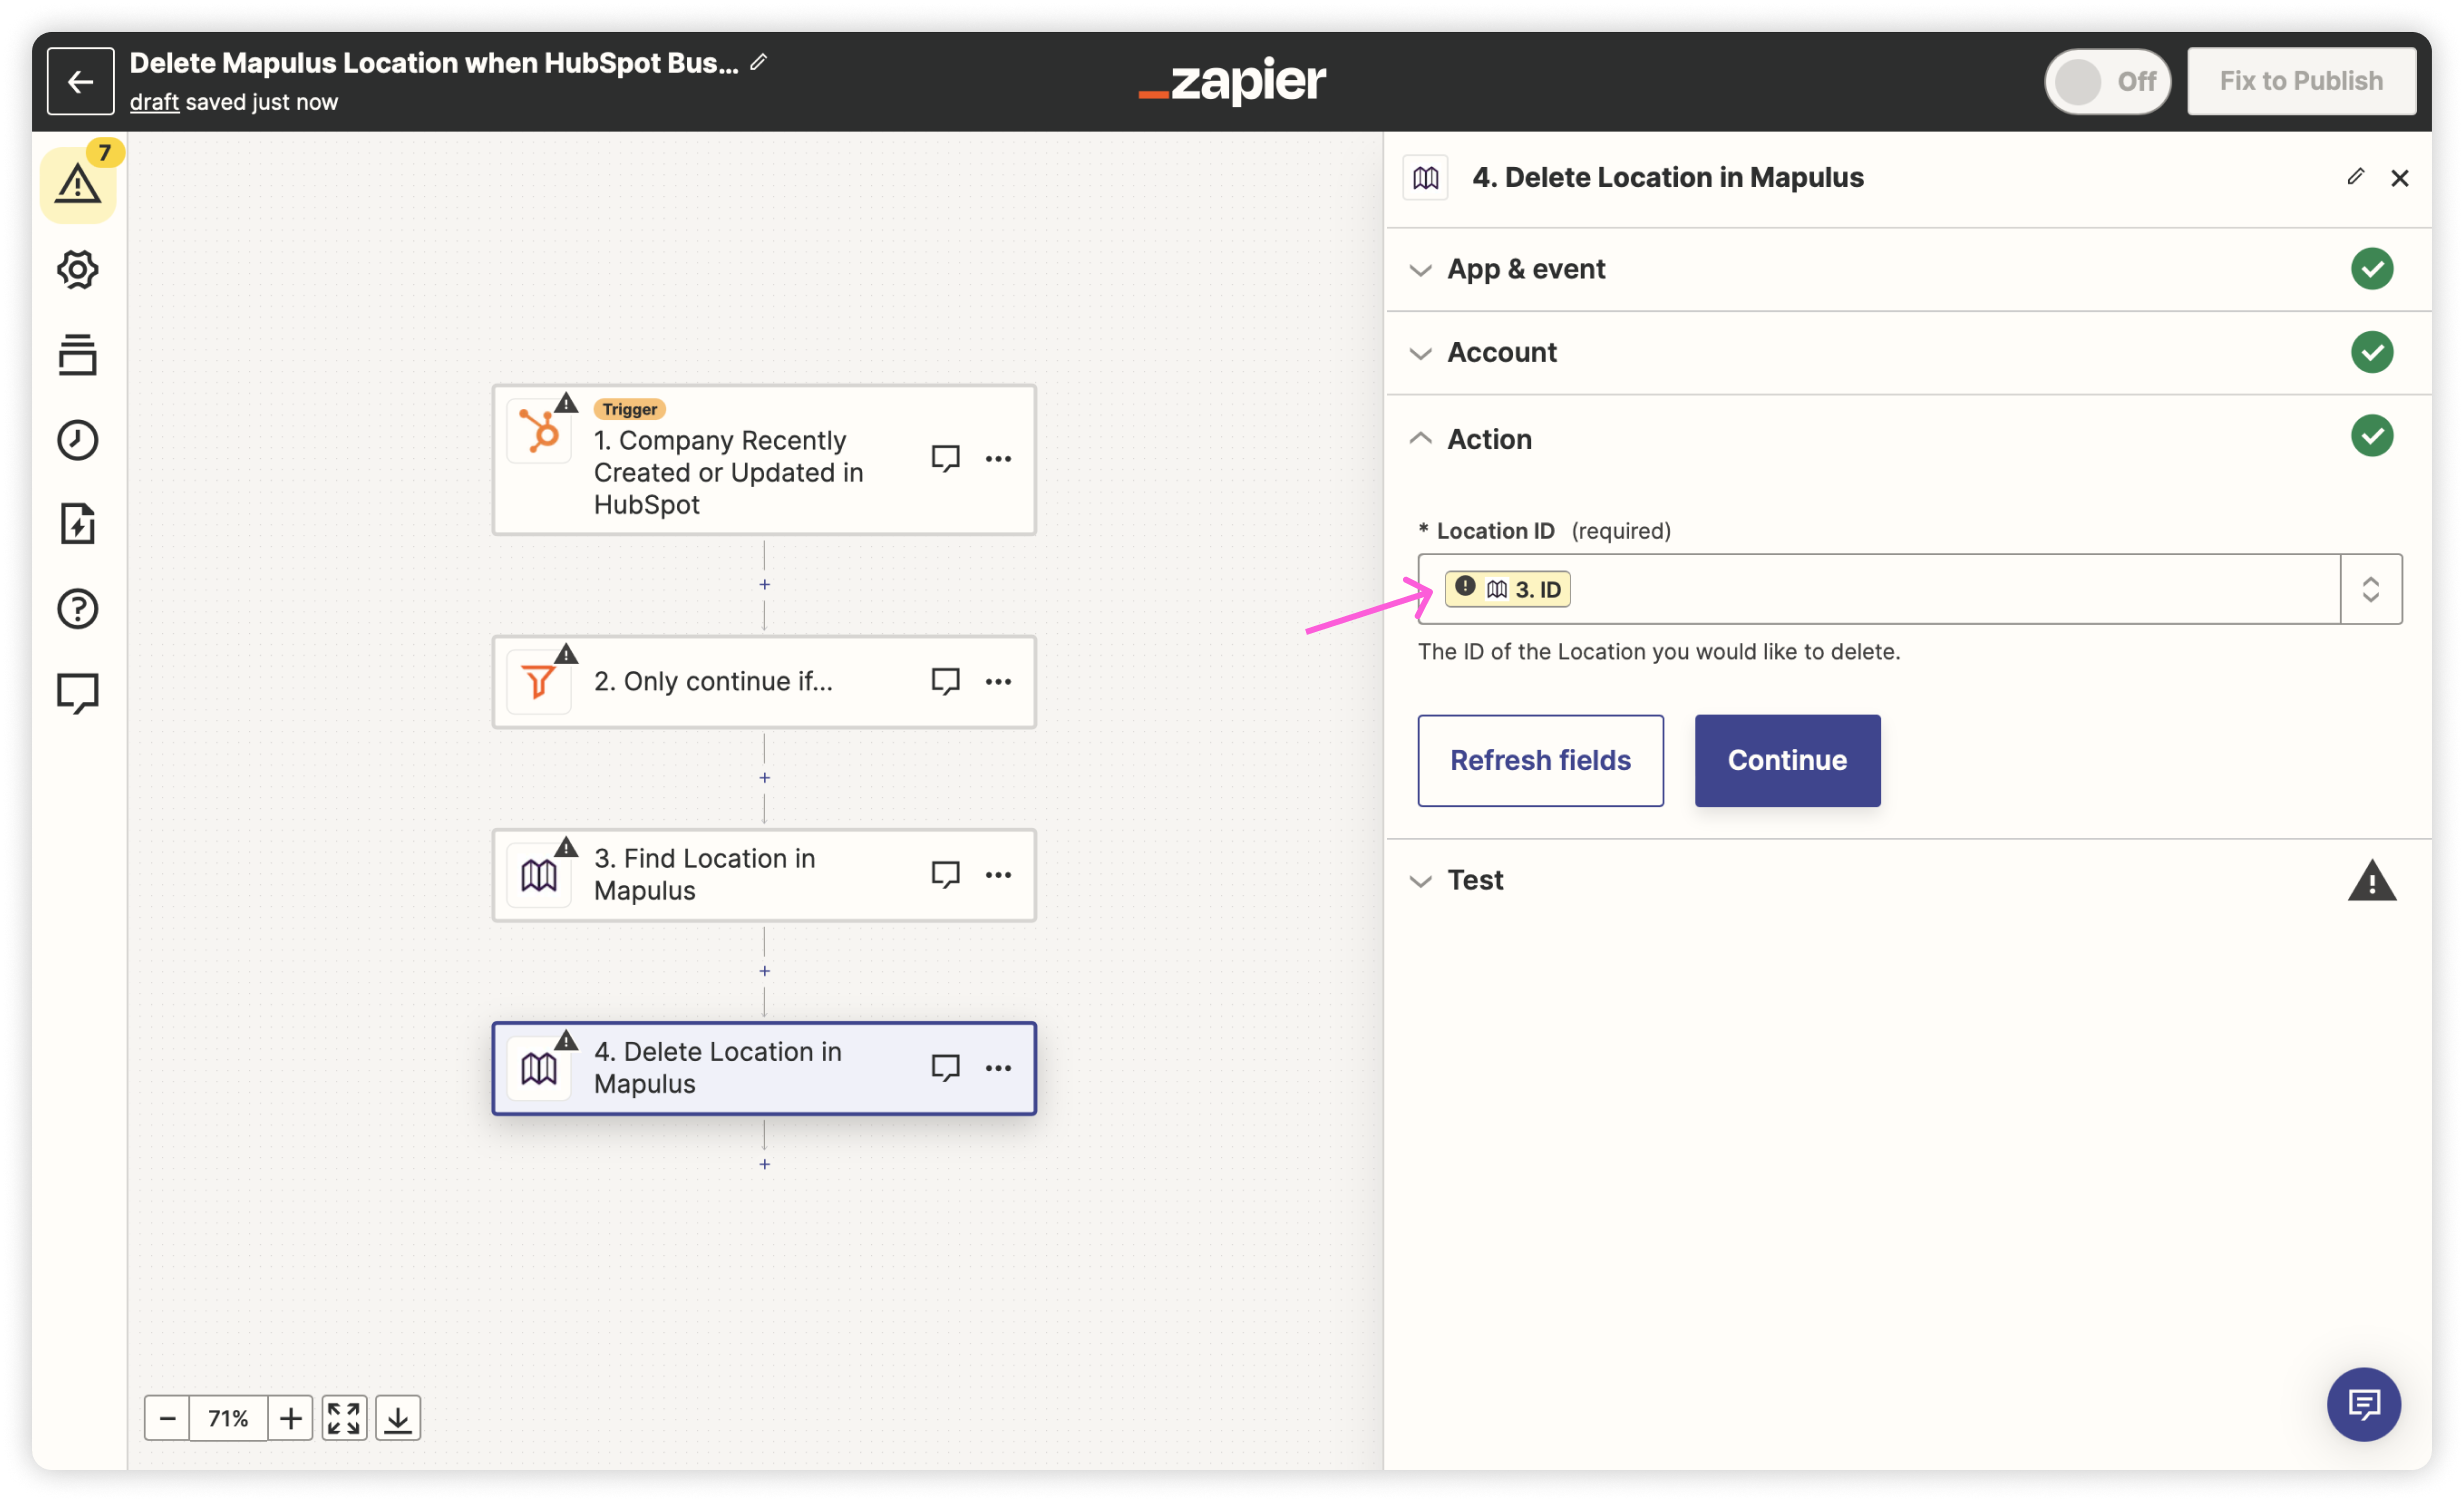Add comment on Delete Location step
The image size is (2464, 1502).
945,1068
